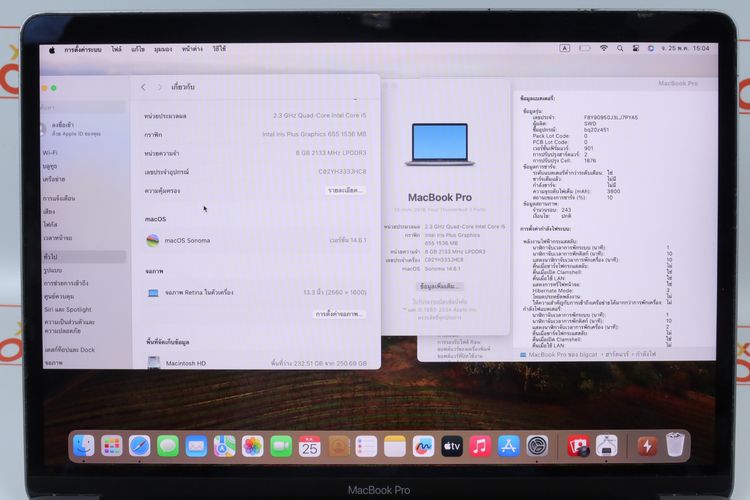The width and height of the screenshot is (750, 500).
Task: Click the การตั้งค่าจอภาพ... display settings button
Action: point(339,314)
